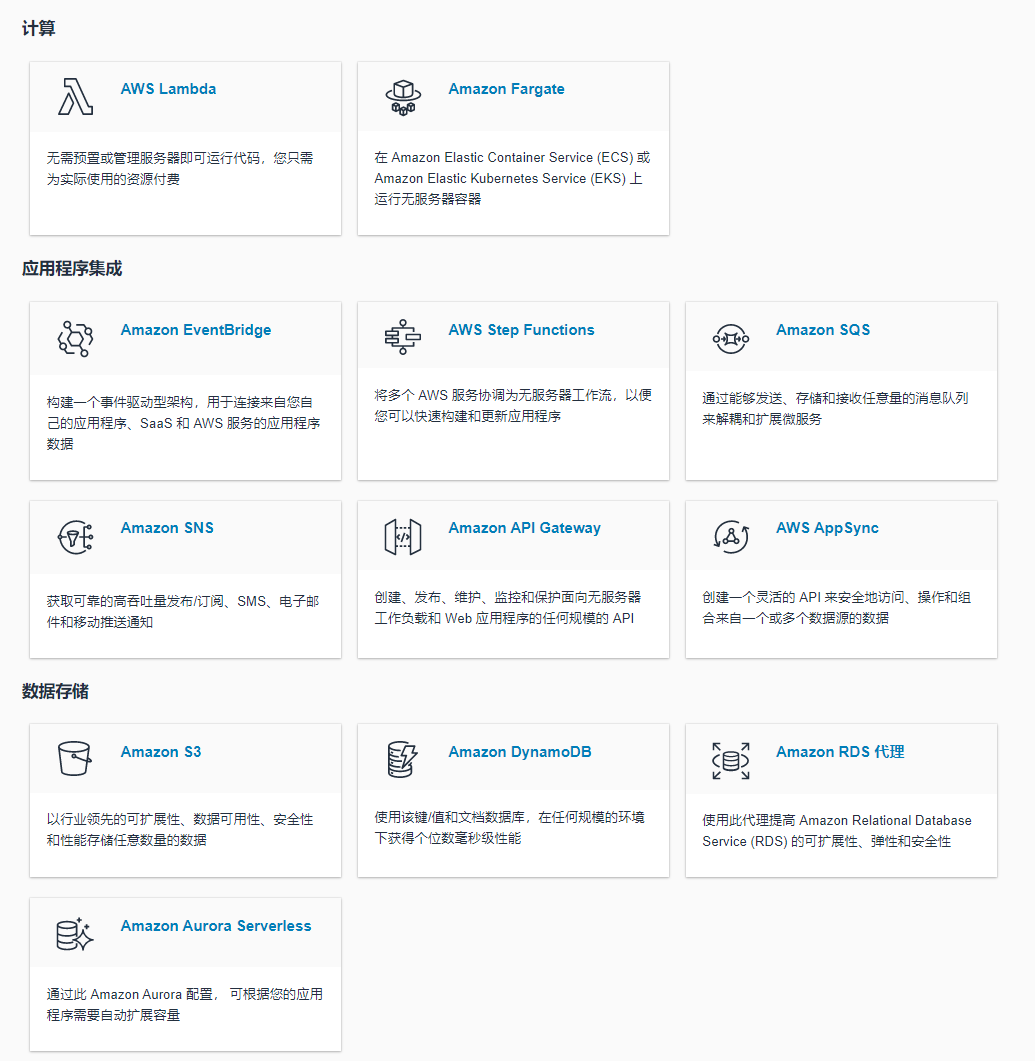Click SQS description starting 通过能够发送

pyautogui.click(x=835, y=409)
